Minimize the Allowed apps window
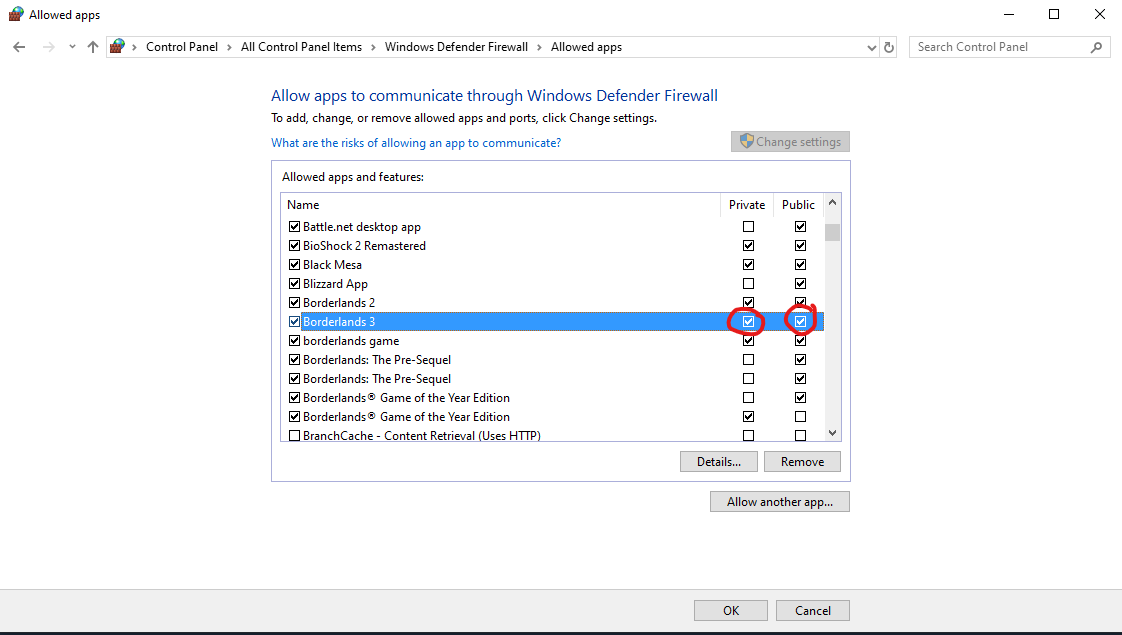The image size is (1122, 635). coord(1009,14)
